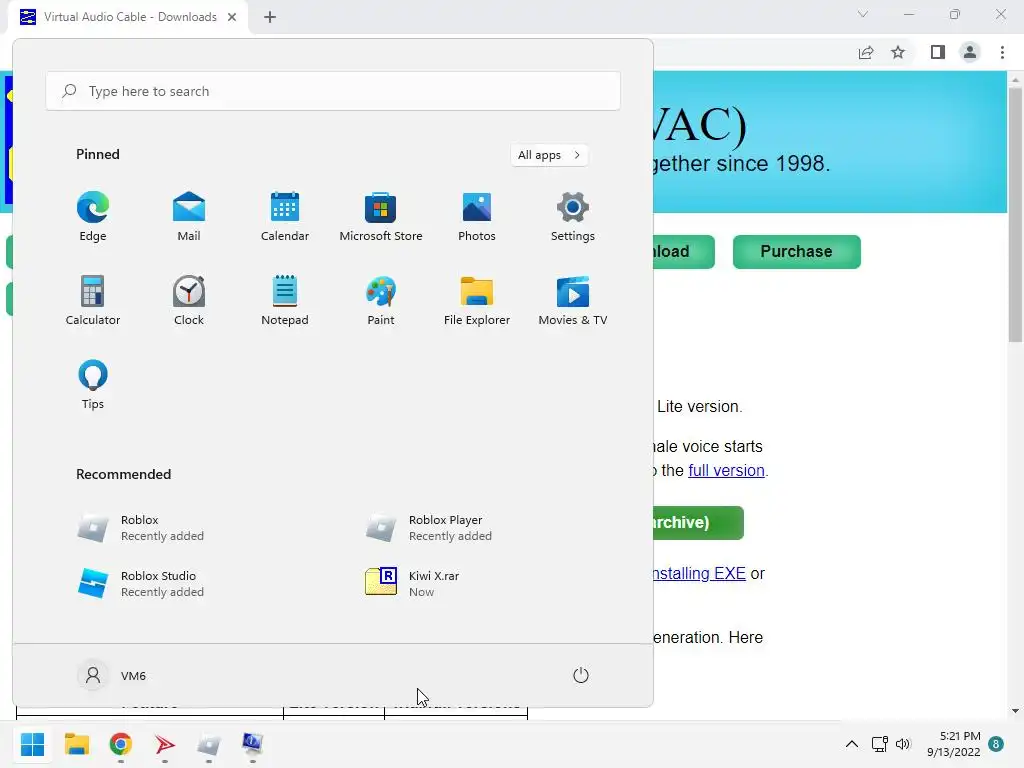Open the red arrow app on taskbar
This screenshot has height=768, width=1024.
[165, 744]
